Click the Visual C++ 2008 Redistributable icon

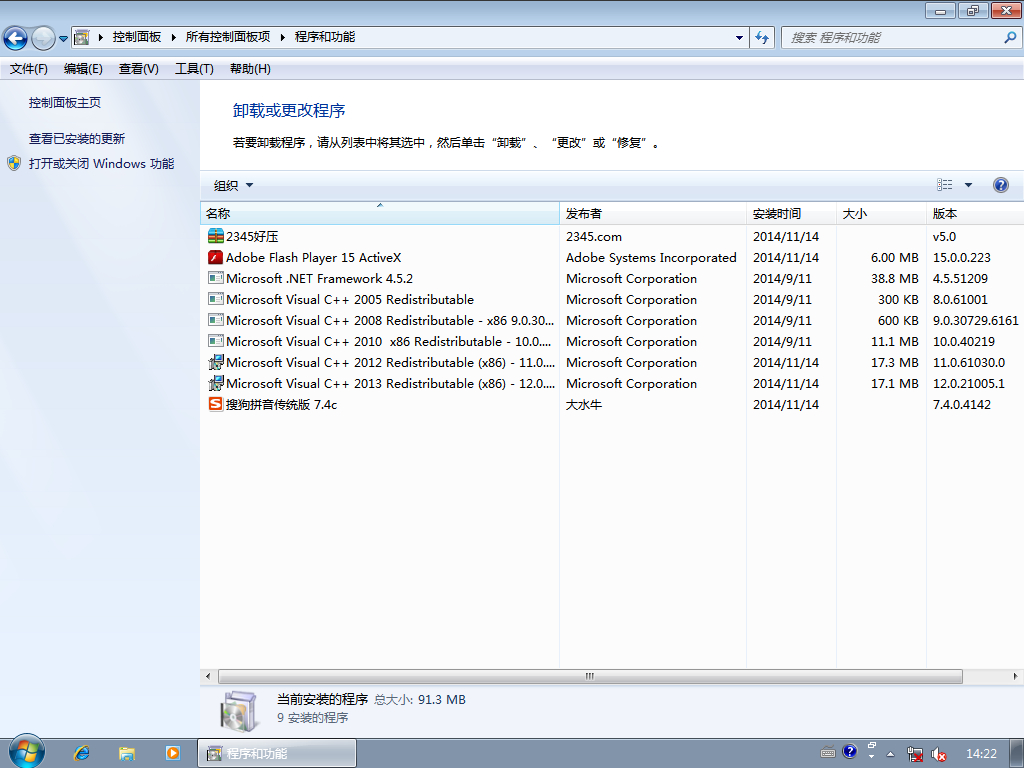[x=216, y=320]
